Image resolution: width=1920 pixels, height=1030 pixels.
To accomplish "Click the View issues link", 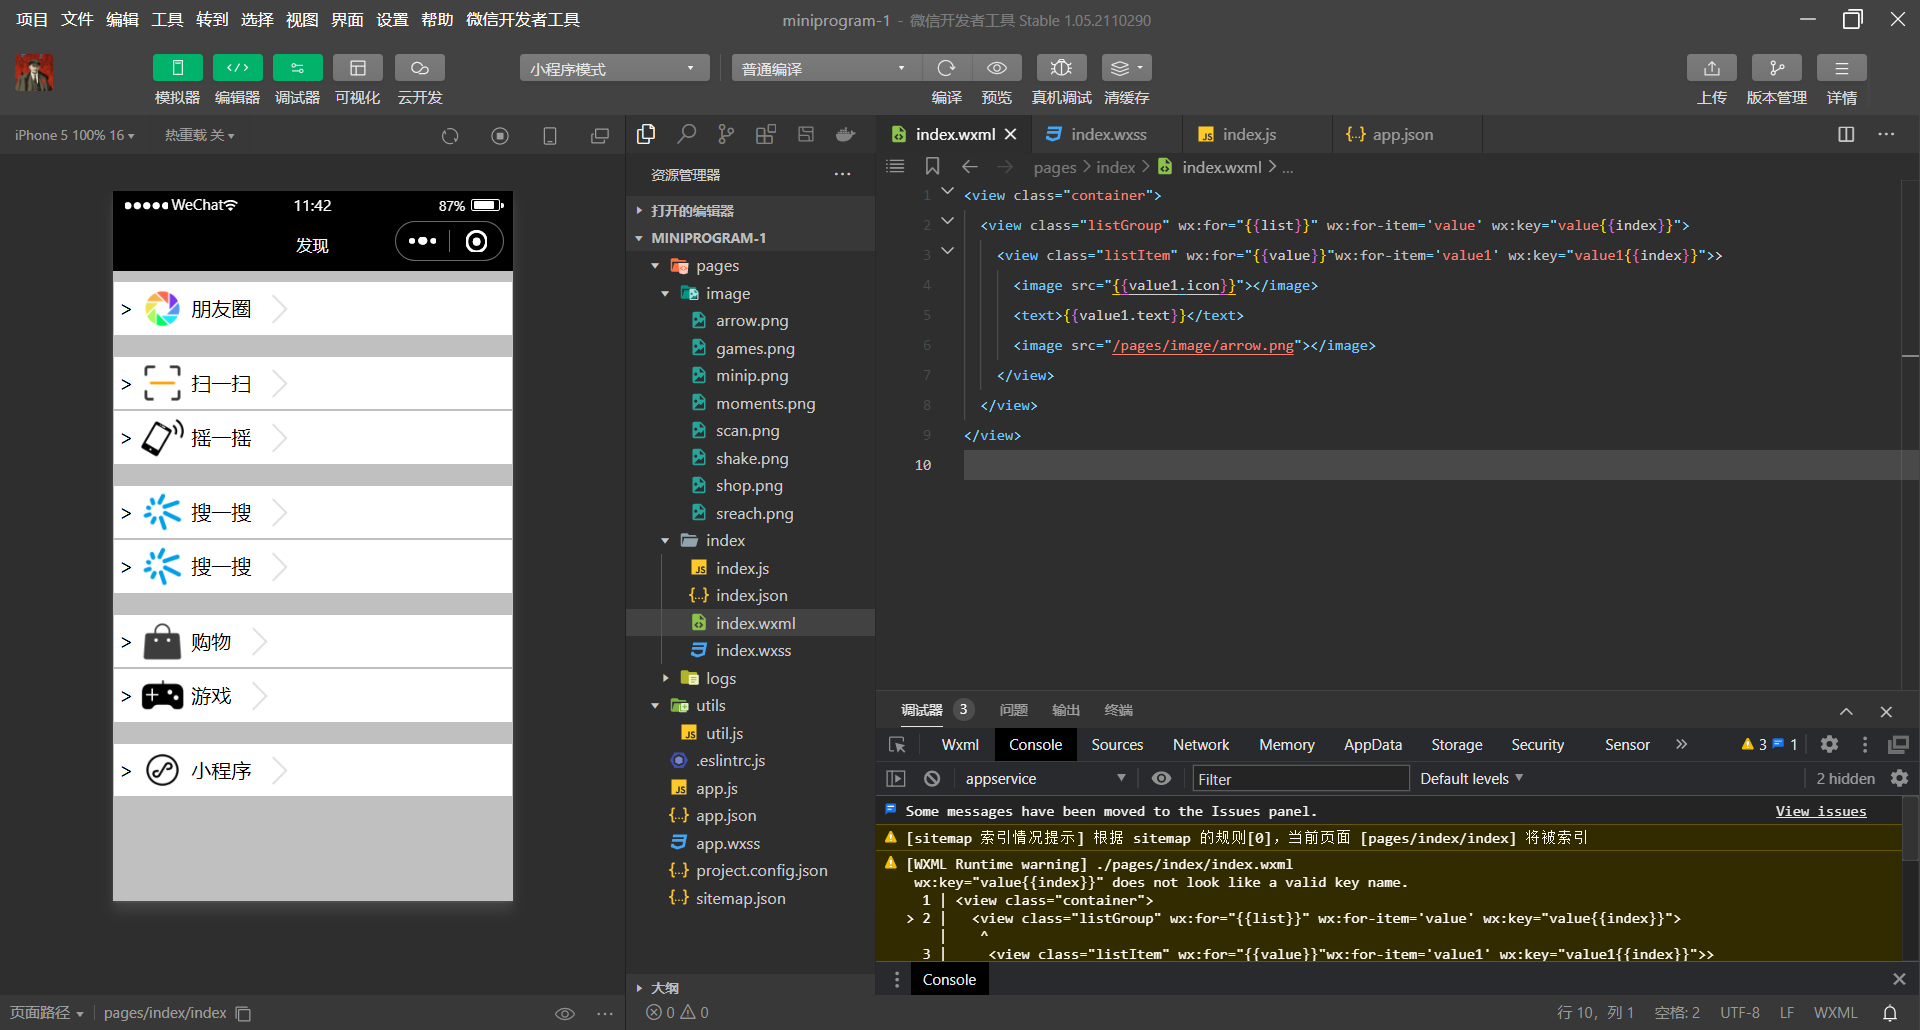I will click(1820, 811).
